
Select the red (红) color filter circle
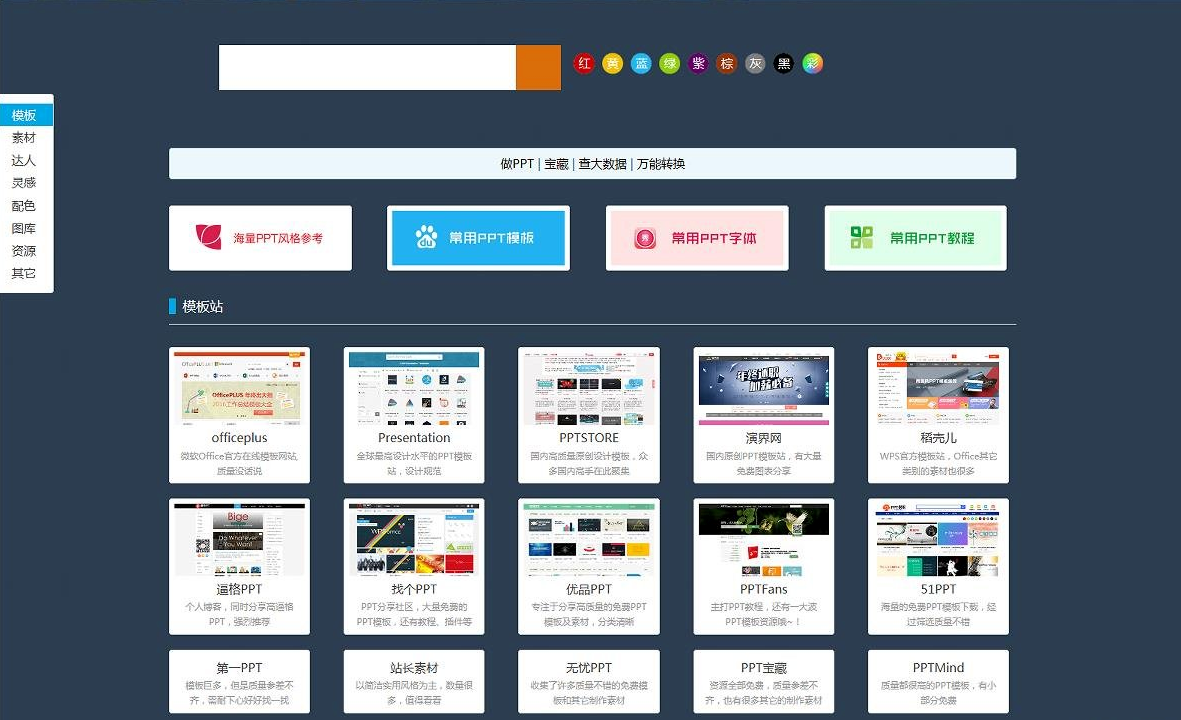click(584, 63)
